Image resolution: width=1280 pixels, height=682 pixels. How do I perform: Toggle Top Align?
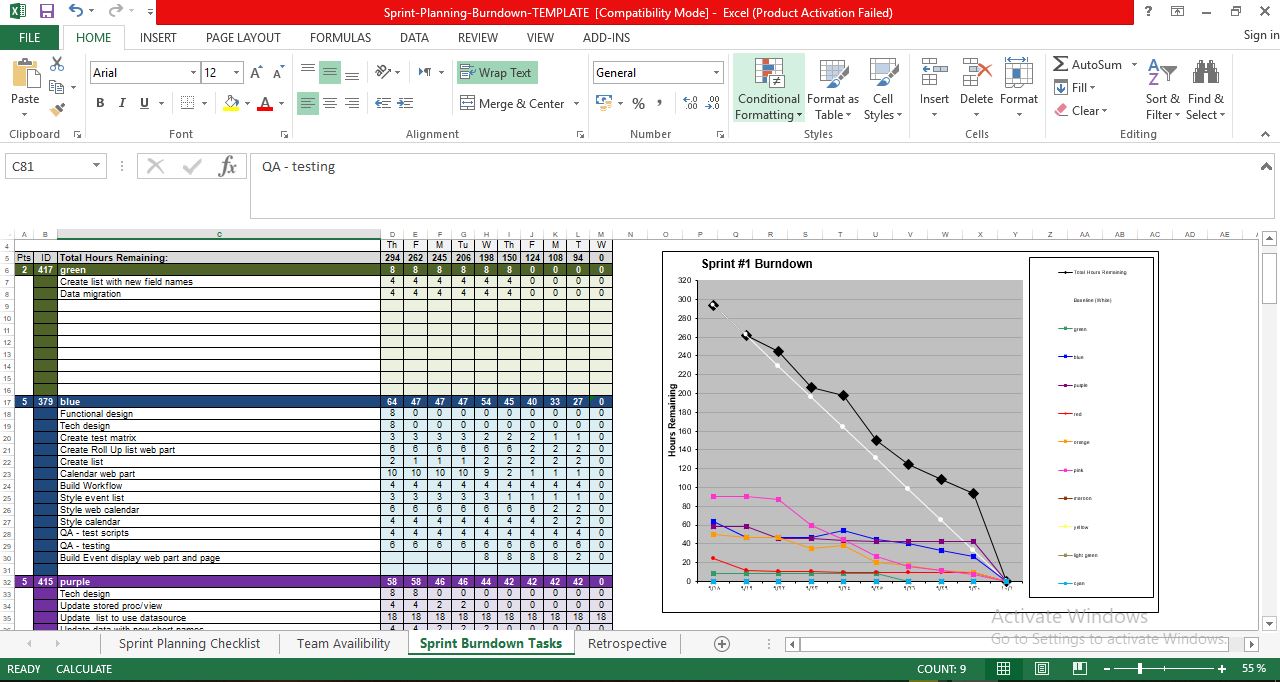click(x=308, y=72)
